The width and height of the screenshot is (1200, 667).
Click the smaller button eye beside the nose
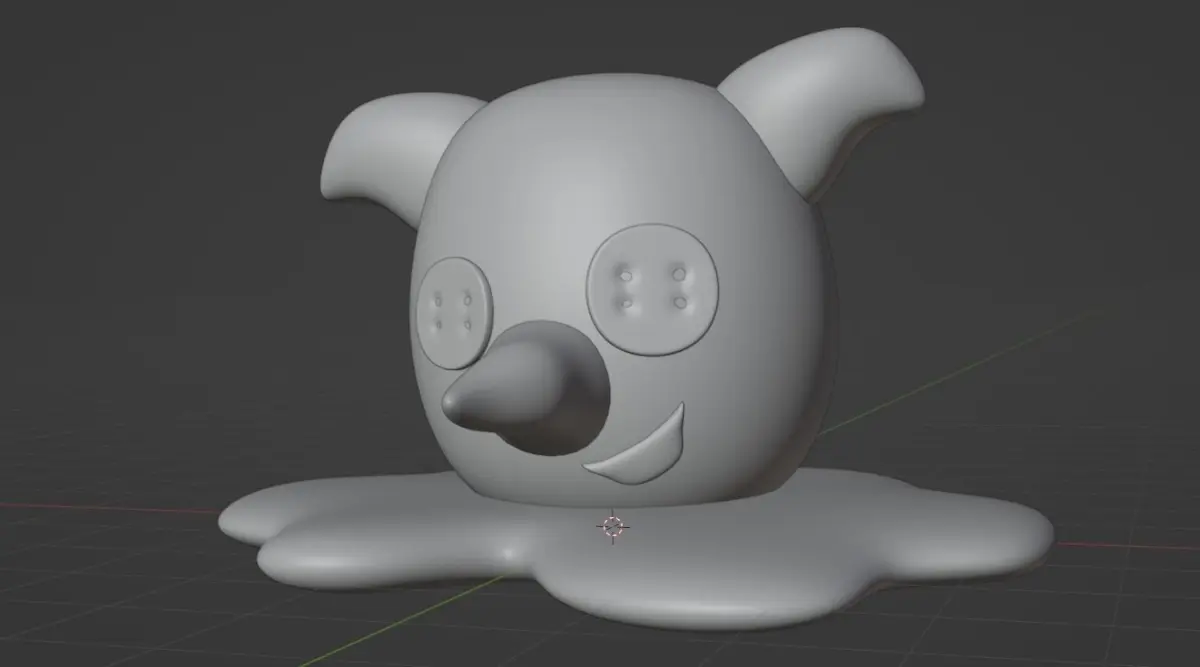455,311
